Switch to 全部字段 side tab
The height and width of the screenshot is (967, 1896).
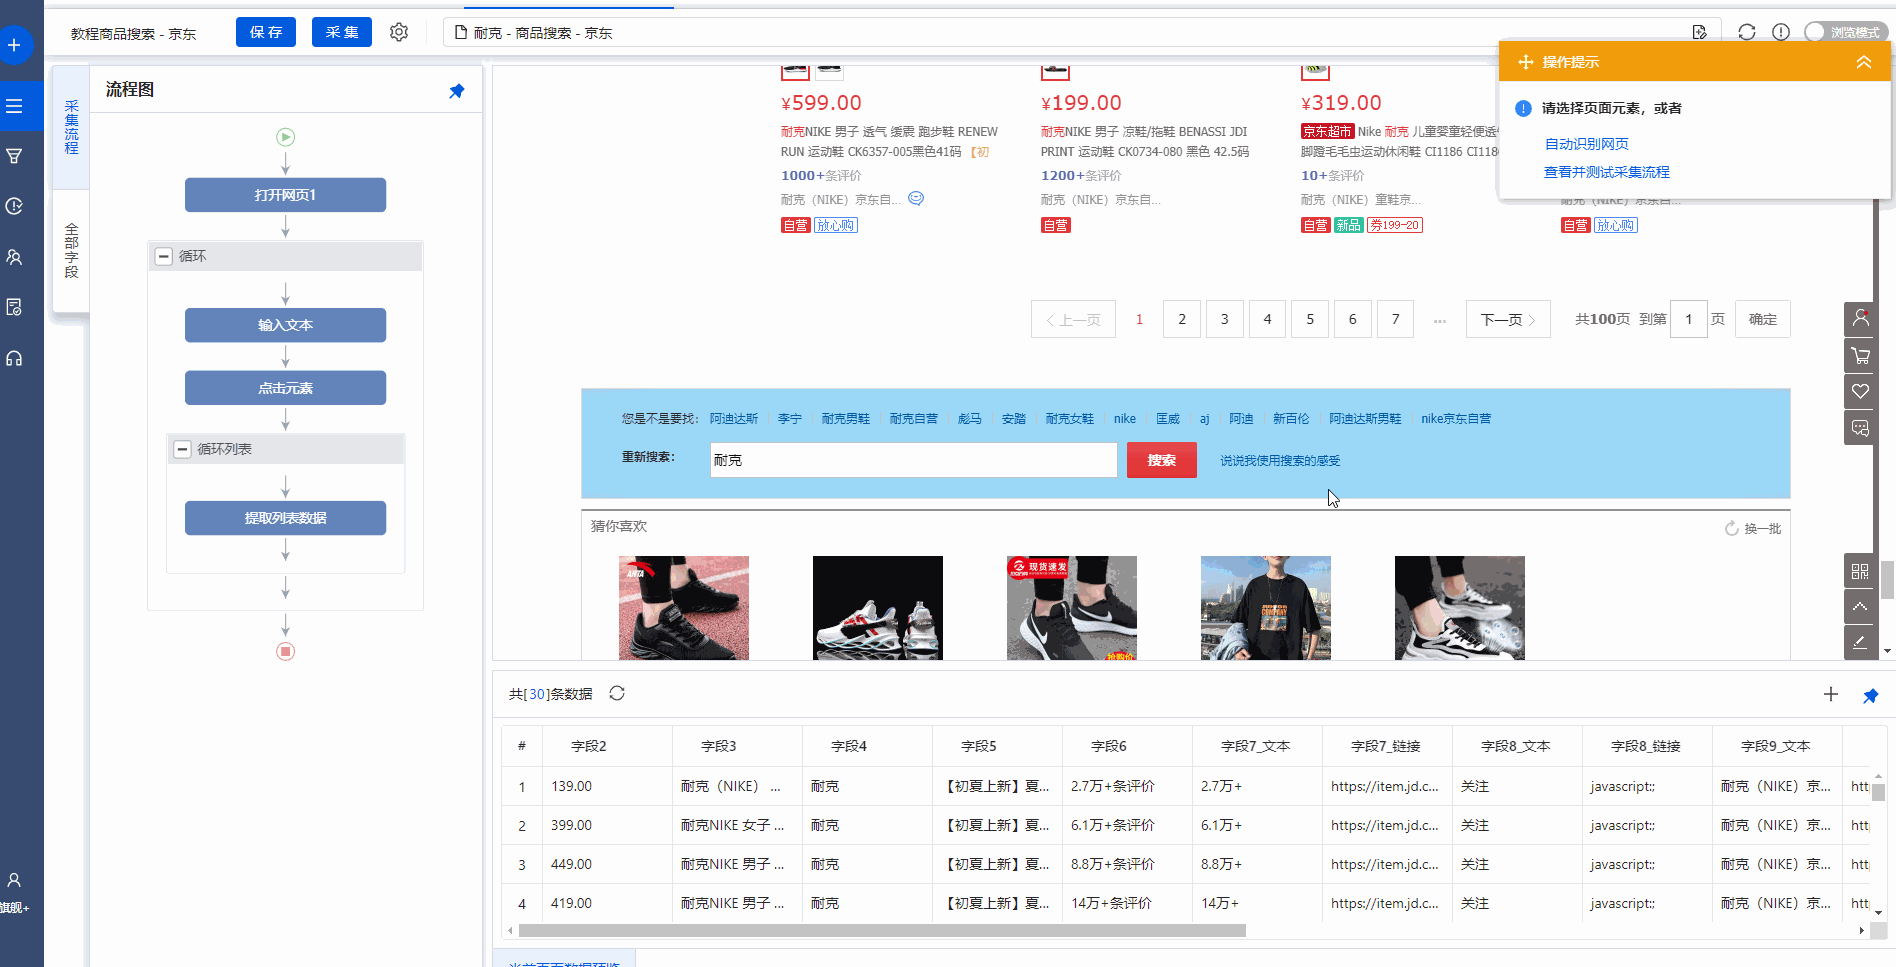tap(71, 250)
